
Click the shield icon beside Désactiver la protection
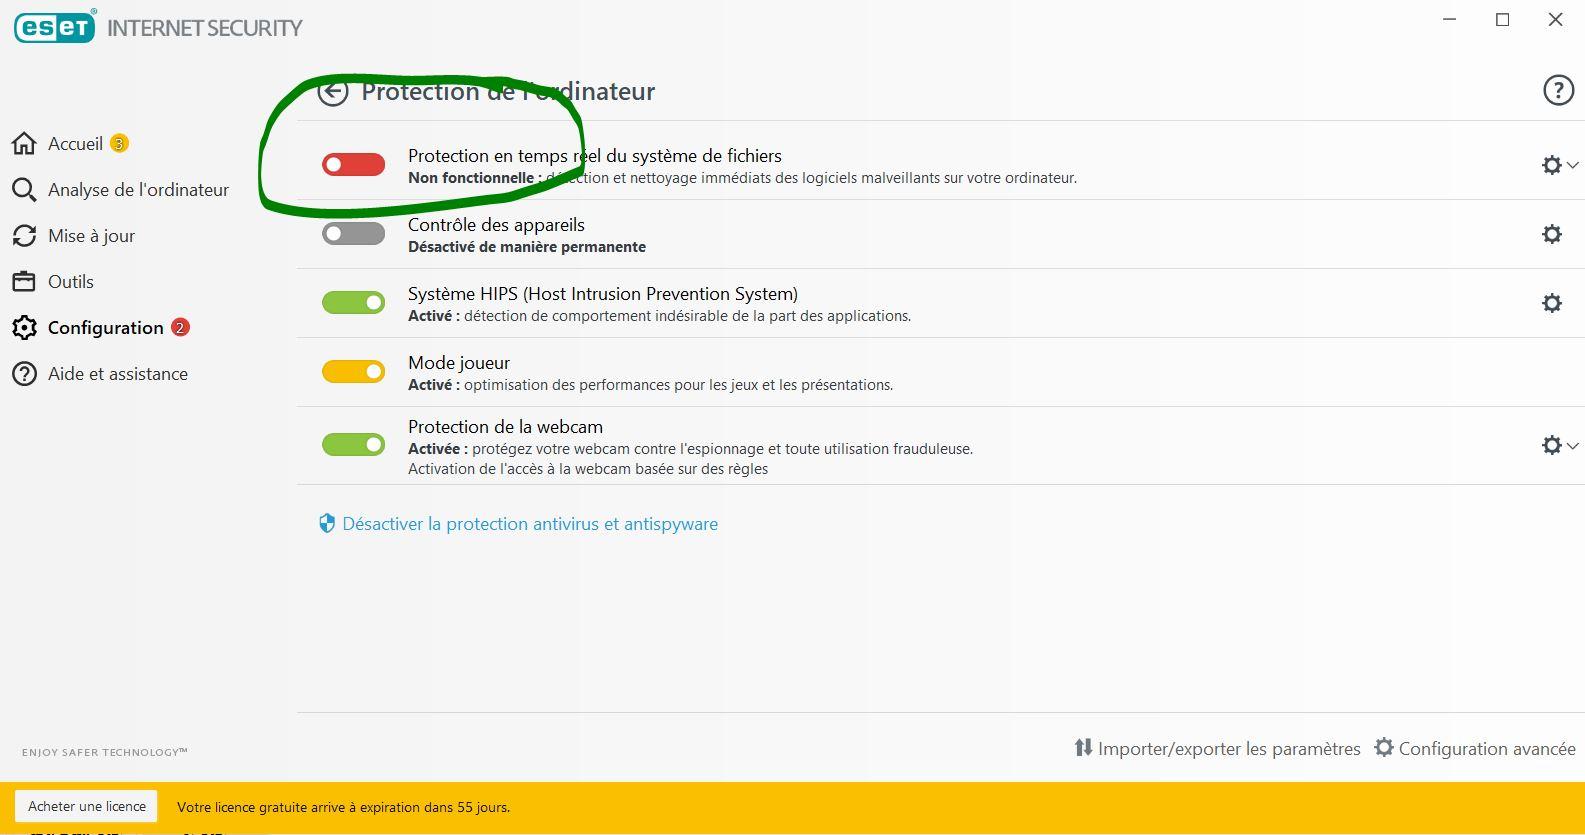327,524
